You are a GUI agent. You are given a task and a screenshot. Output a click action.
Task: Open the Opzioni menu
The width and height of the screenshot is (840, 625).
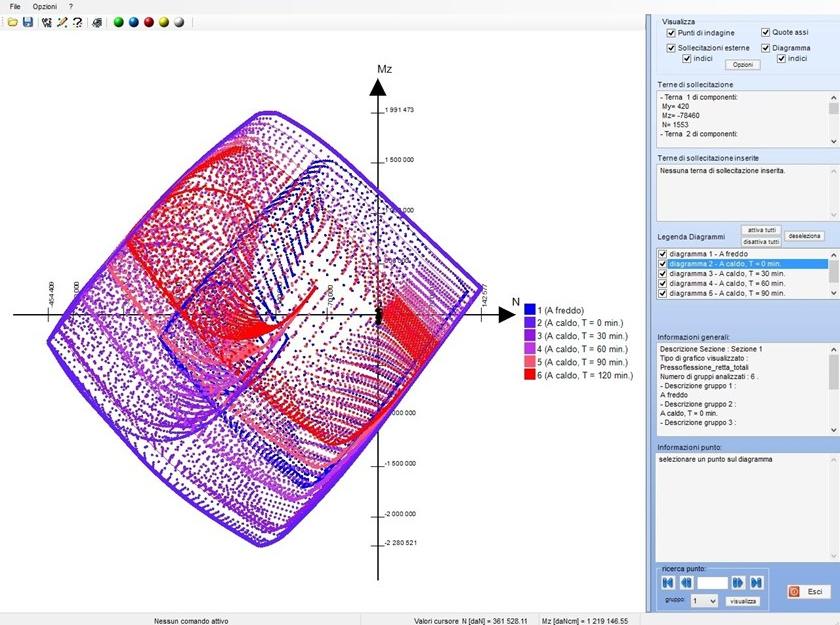pyautogui.click(x=44, y=6)
